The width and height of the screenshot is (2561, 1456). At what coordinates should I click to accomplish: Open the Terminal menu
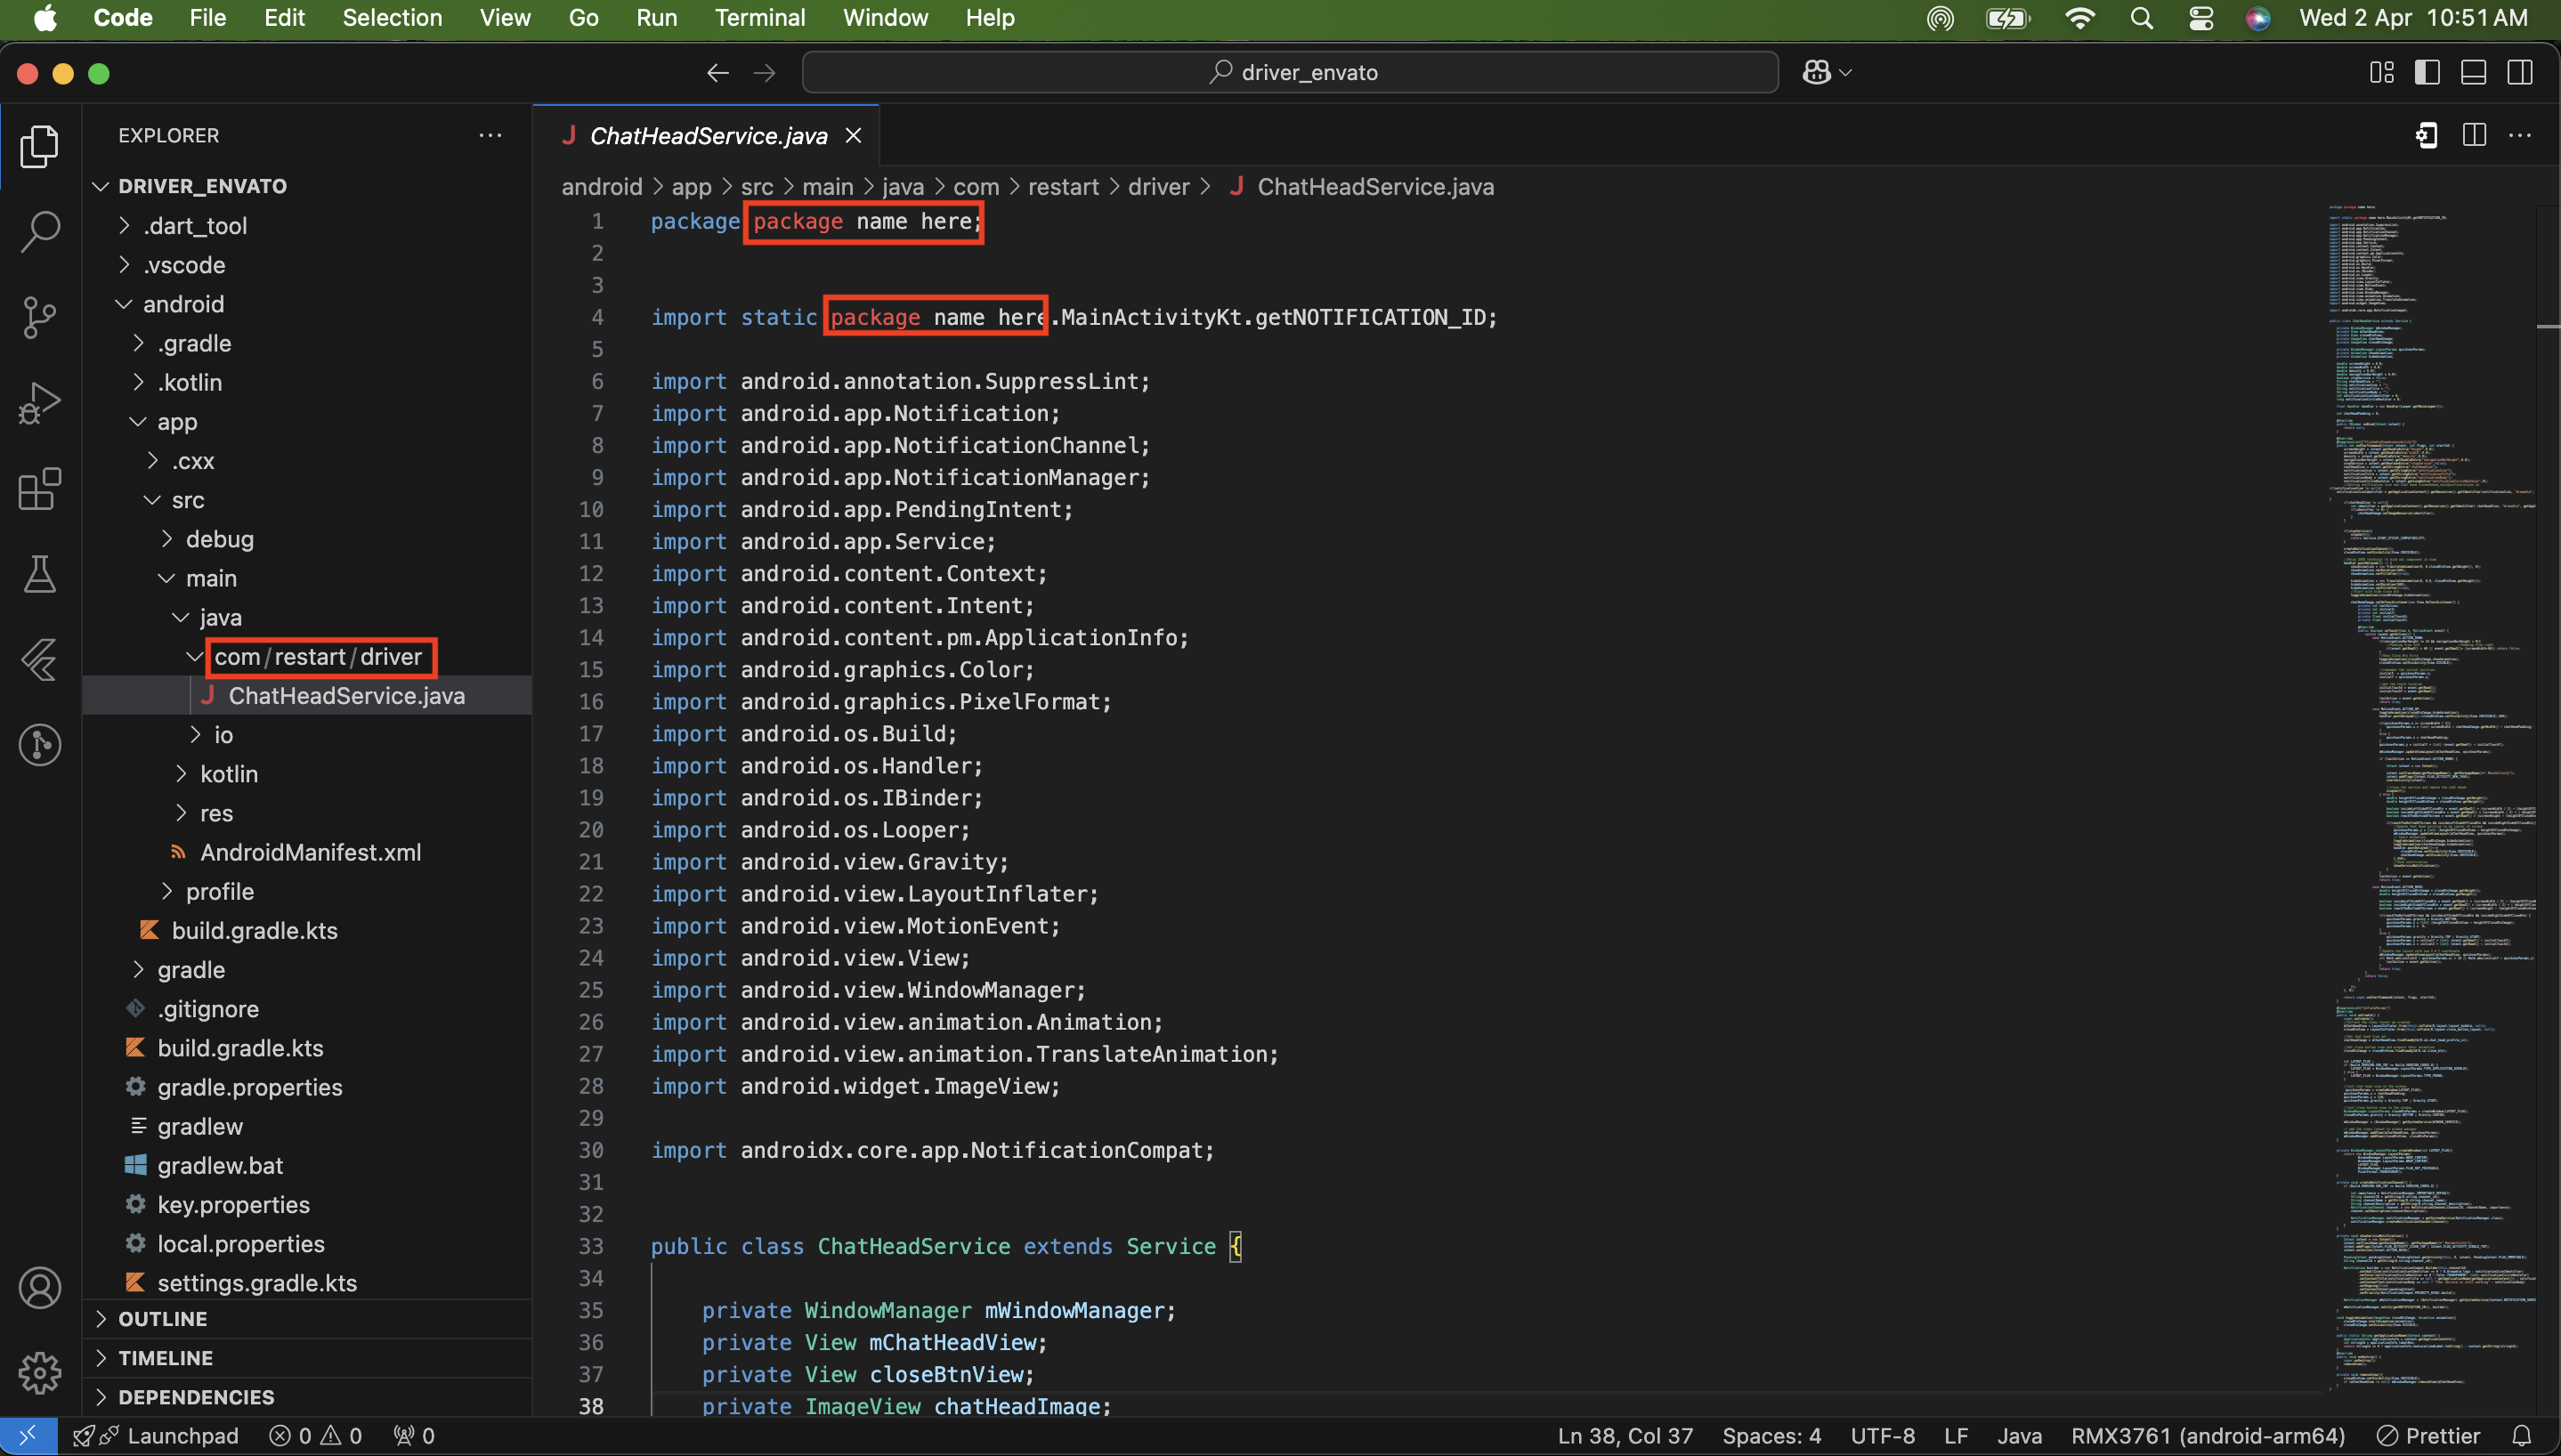coord(759,18)
